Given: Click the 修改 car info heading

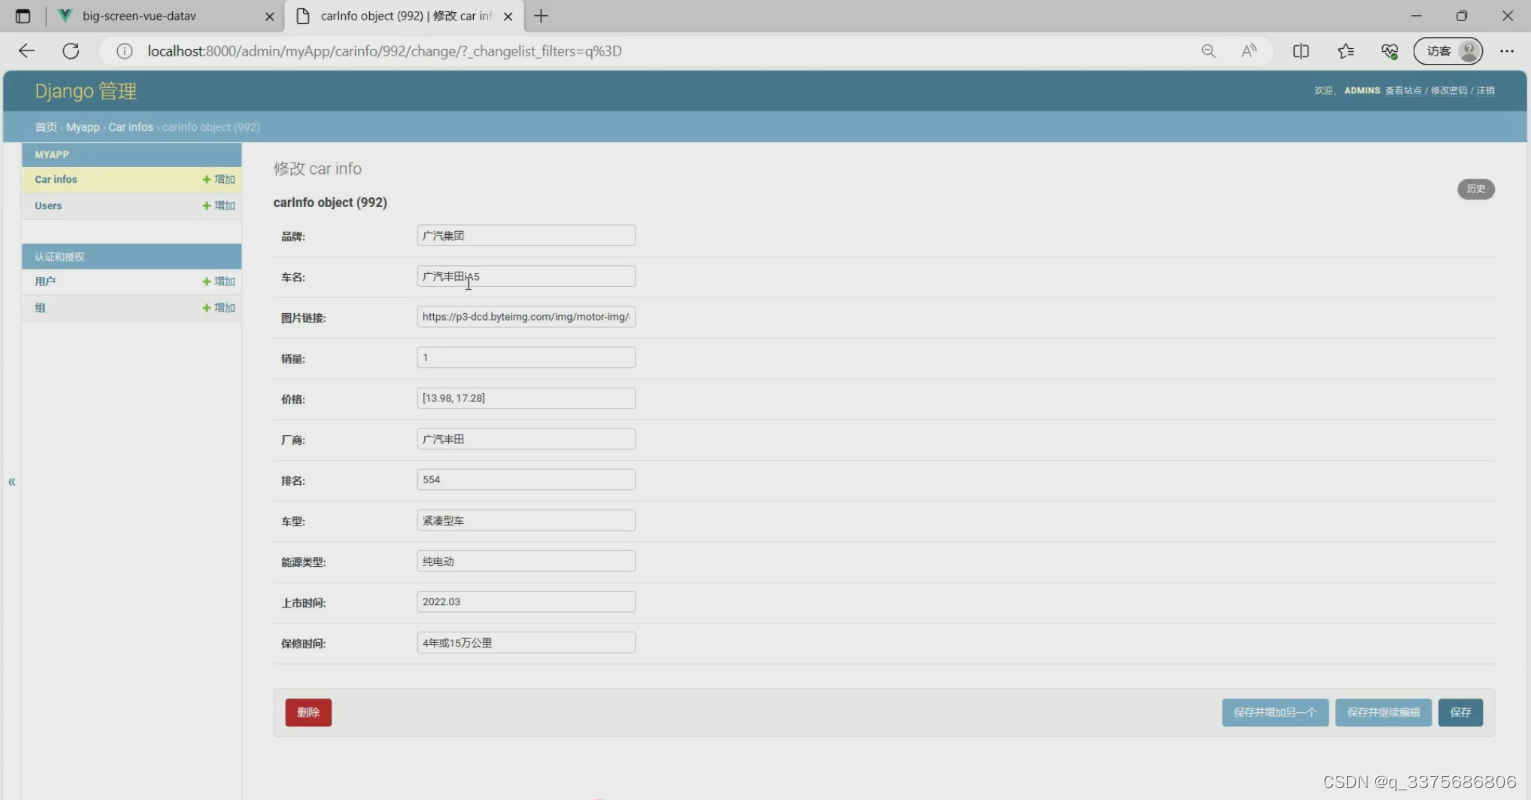Looking at the screenshot, I should 318,169.
